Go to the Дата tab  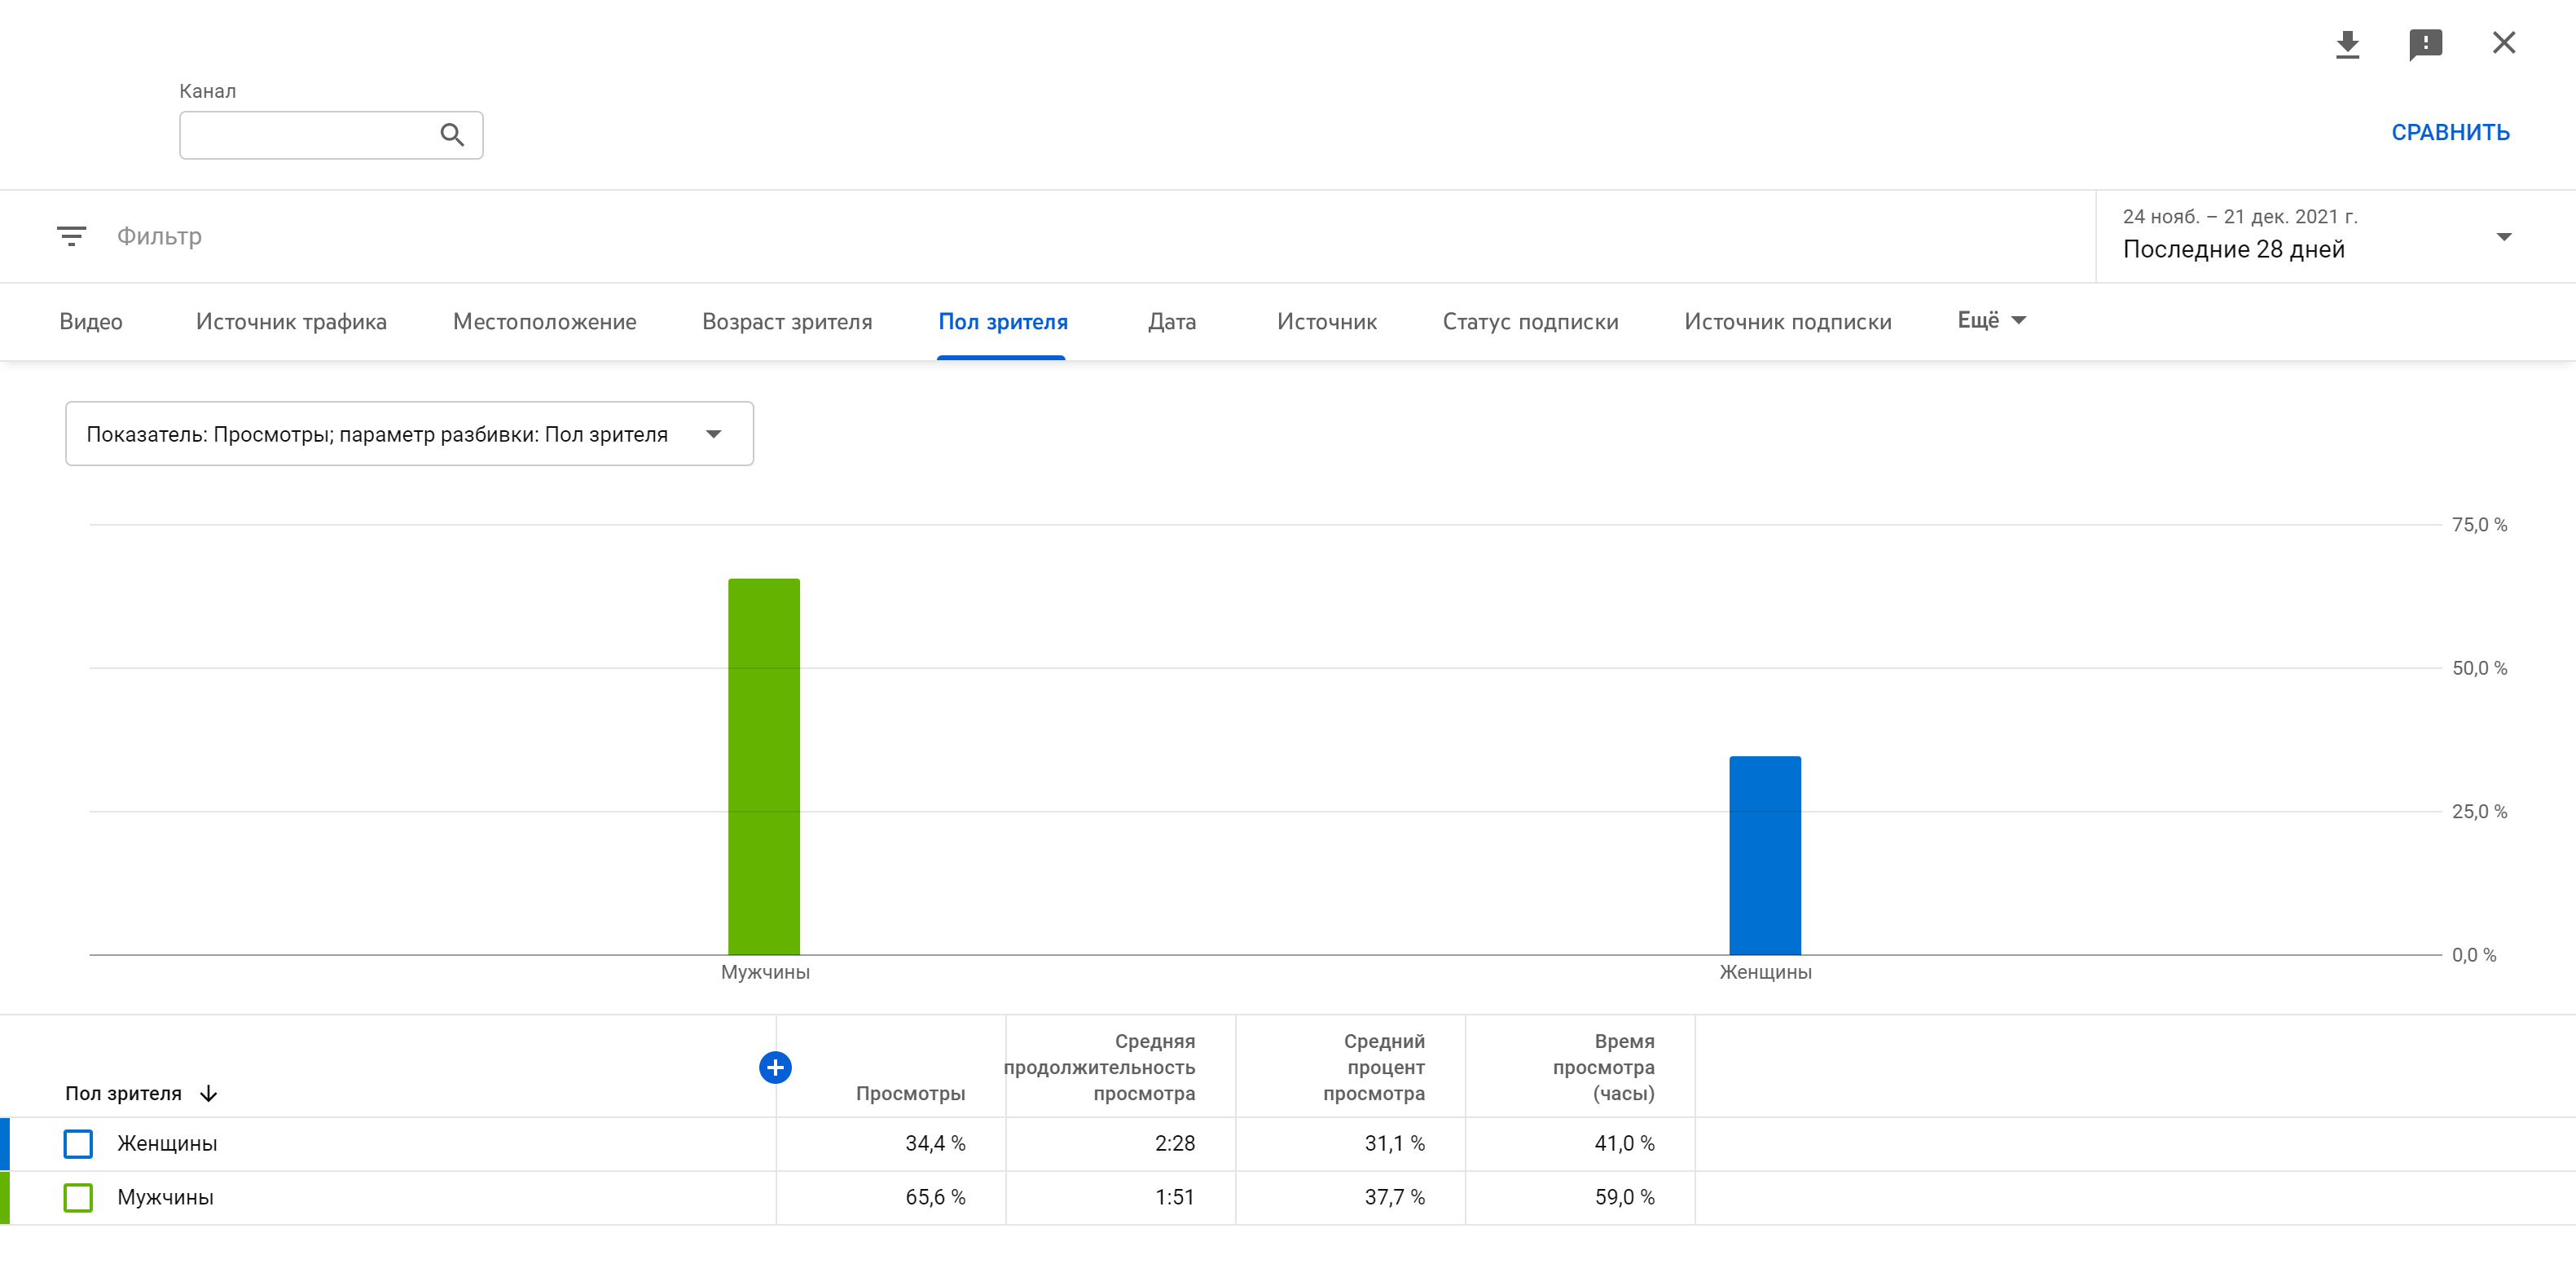pos(1171,322)
